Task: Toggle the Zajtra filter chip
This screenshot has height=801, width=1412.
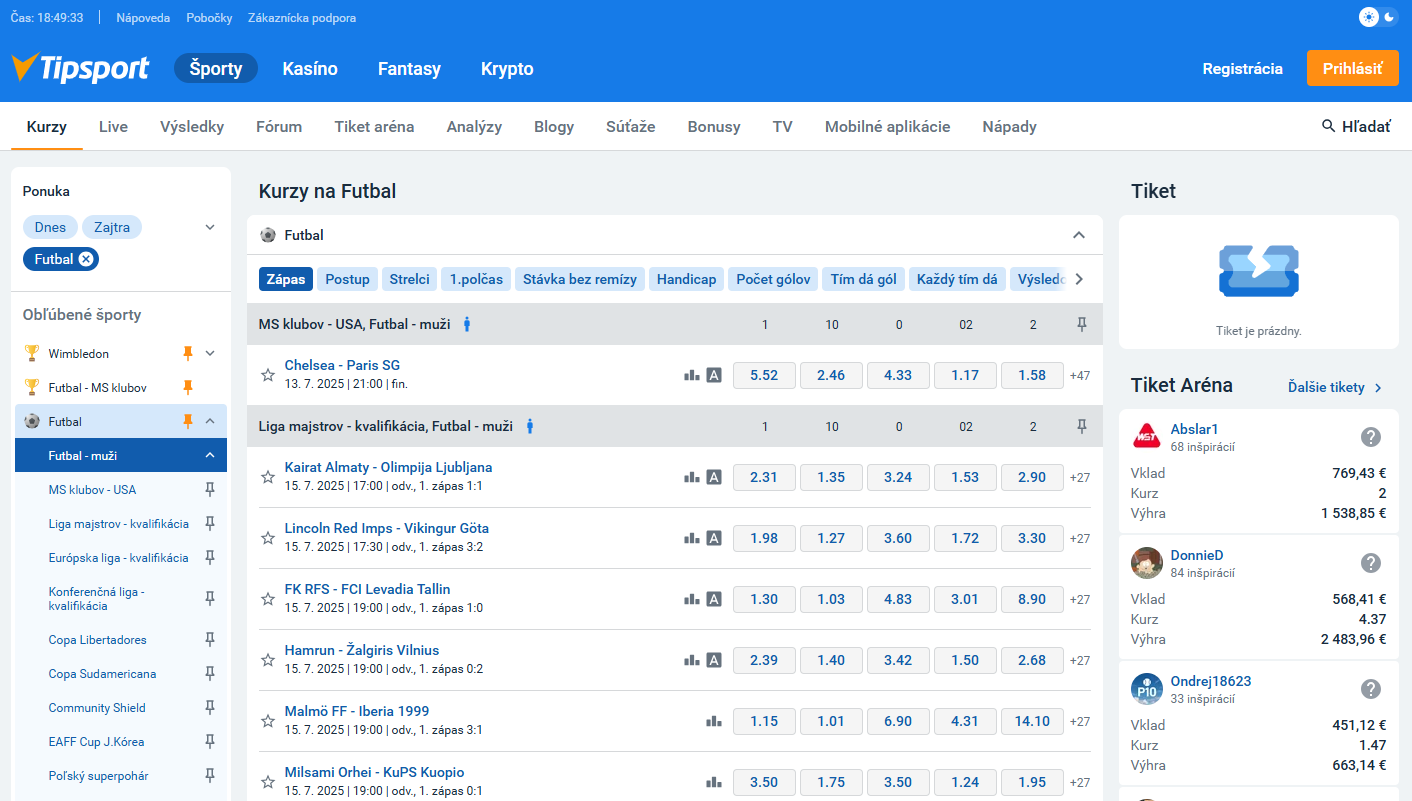Action: (112, 227)
